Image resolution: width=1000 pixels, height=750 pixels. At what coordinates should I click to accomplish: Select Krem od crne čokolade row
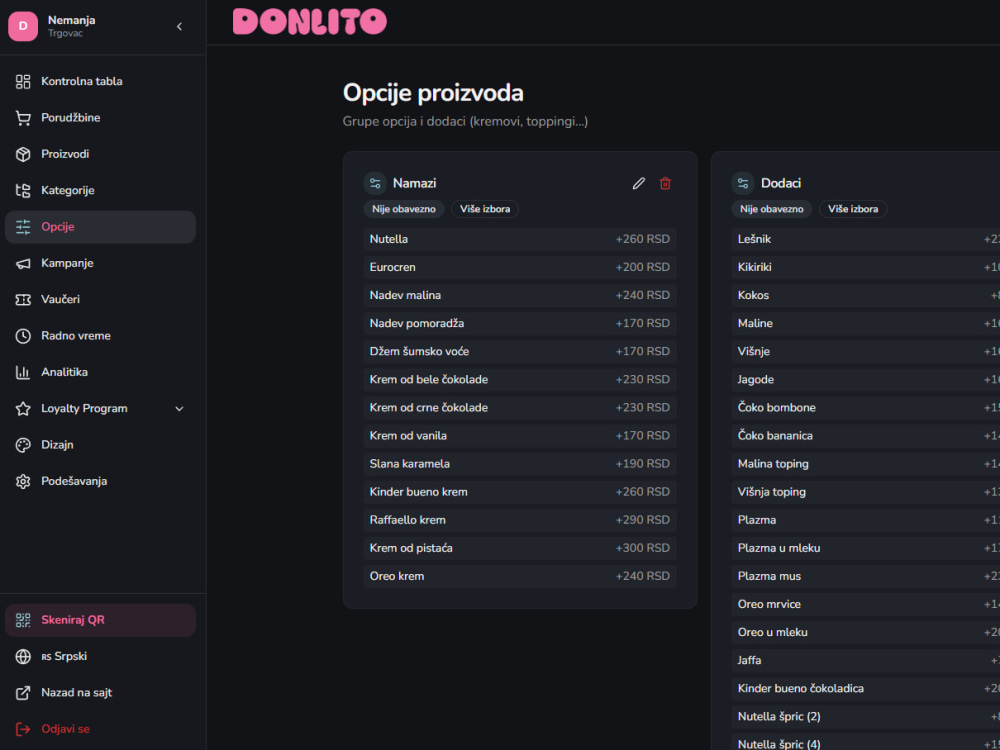coord(520,408)
